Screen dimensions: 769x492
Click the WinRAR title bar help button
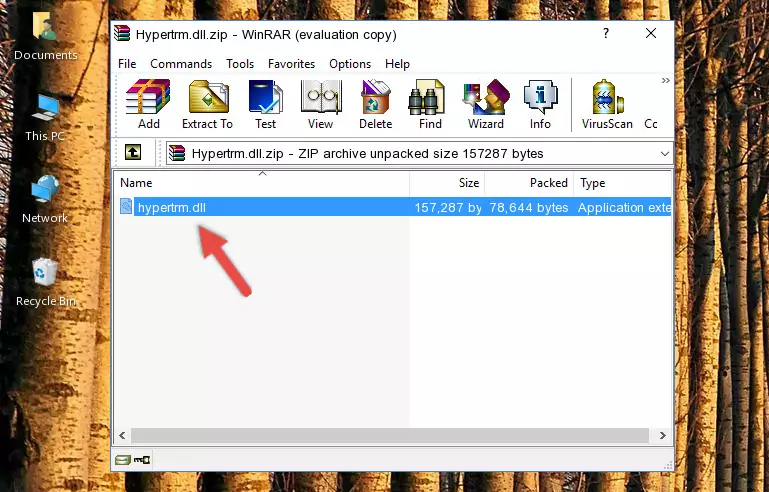point(606,33)
